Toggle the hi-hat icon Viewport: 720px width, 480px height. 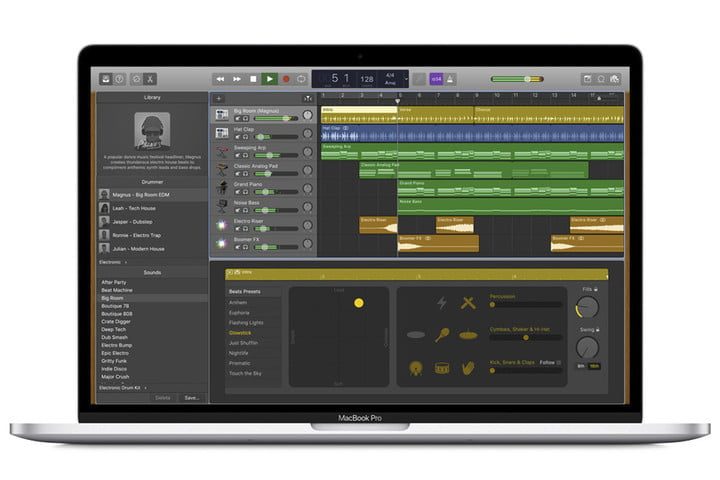[x=468, y=335]
